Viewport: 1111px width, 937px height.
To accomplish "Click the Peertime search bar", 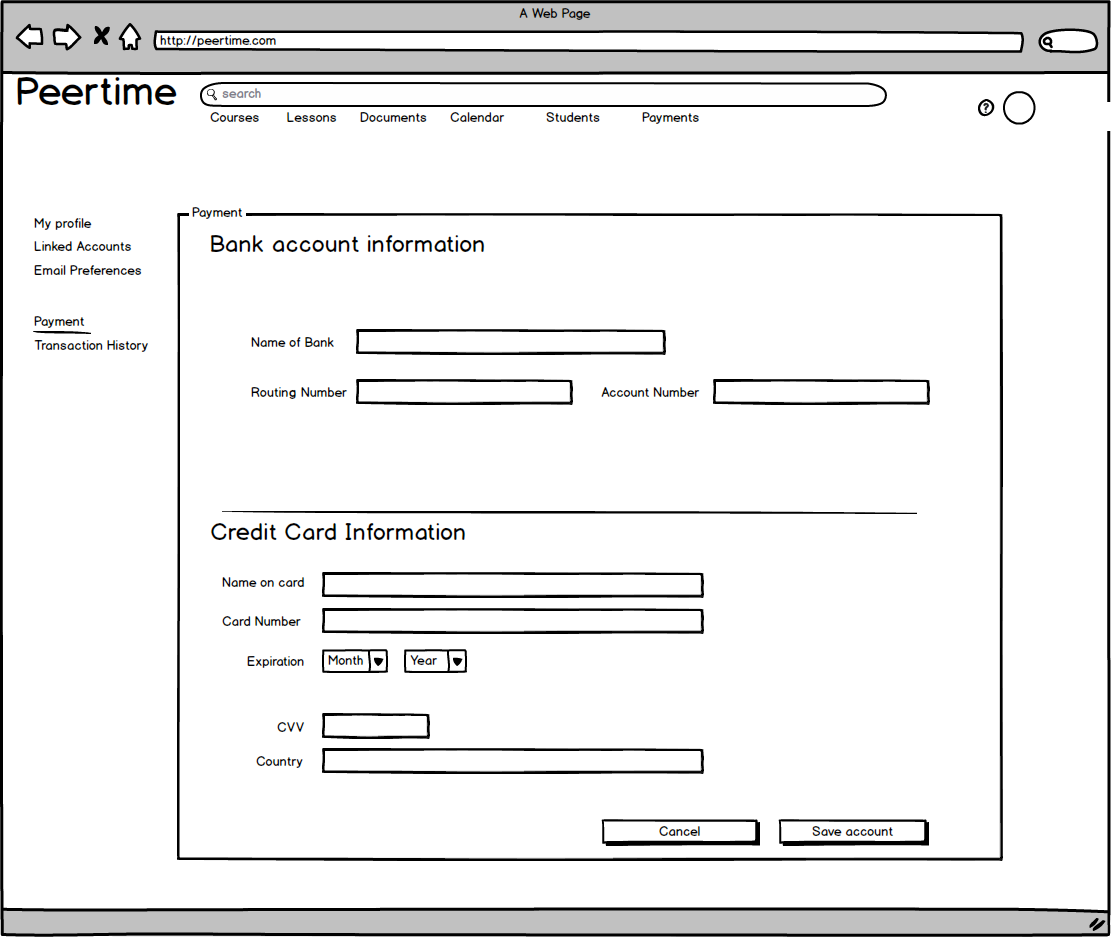I will pos(543,95).
